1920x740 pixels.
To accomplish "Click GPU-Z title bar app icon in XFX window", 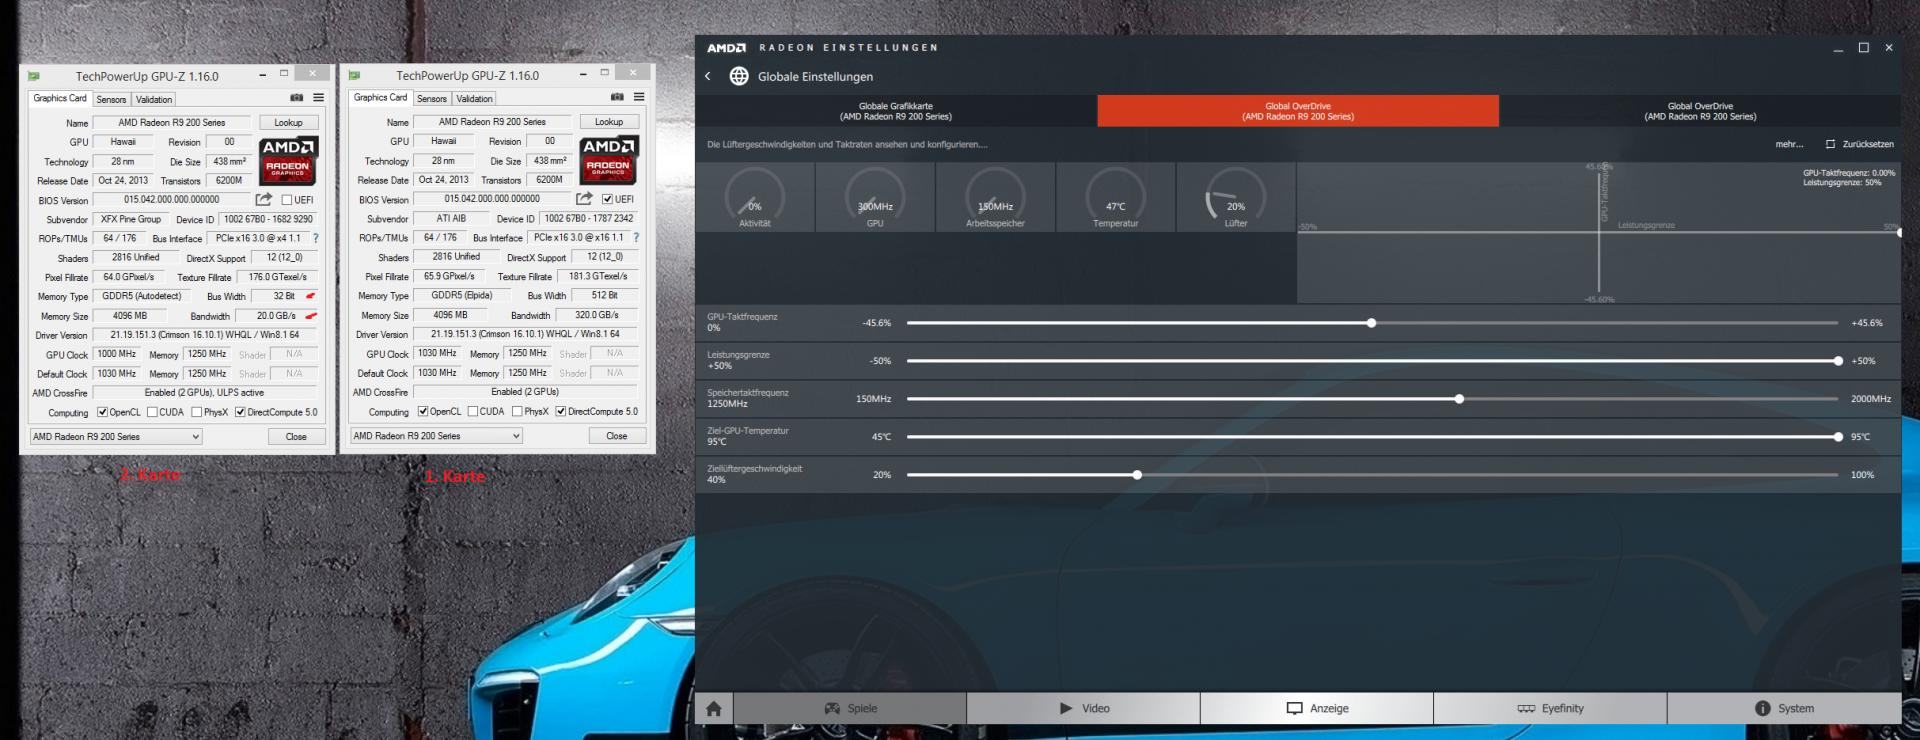I will [33, 76].
